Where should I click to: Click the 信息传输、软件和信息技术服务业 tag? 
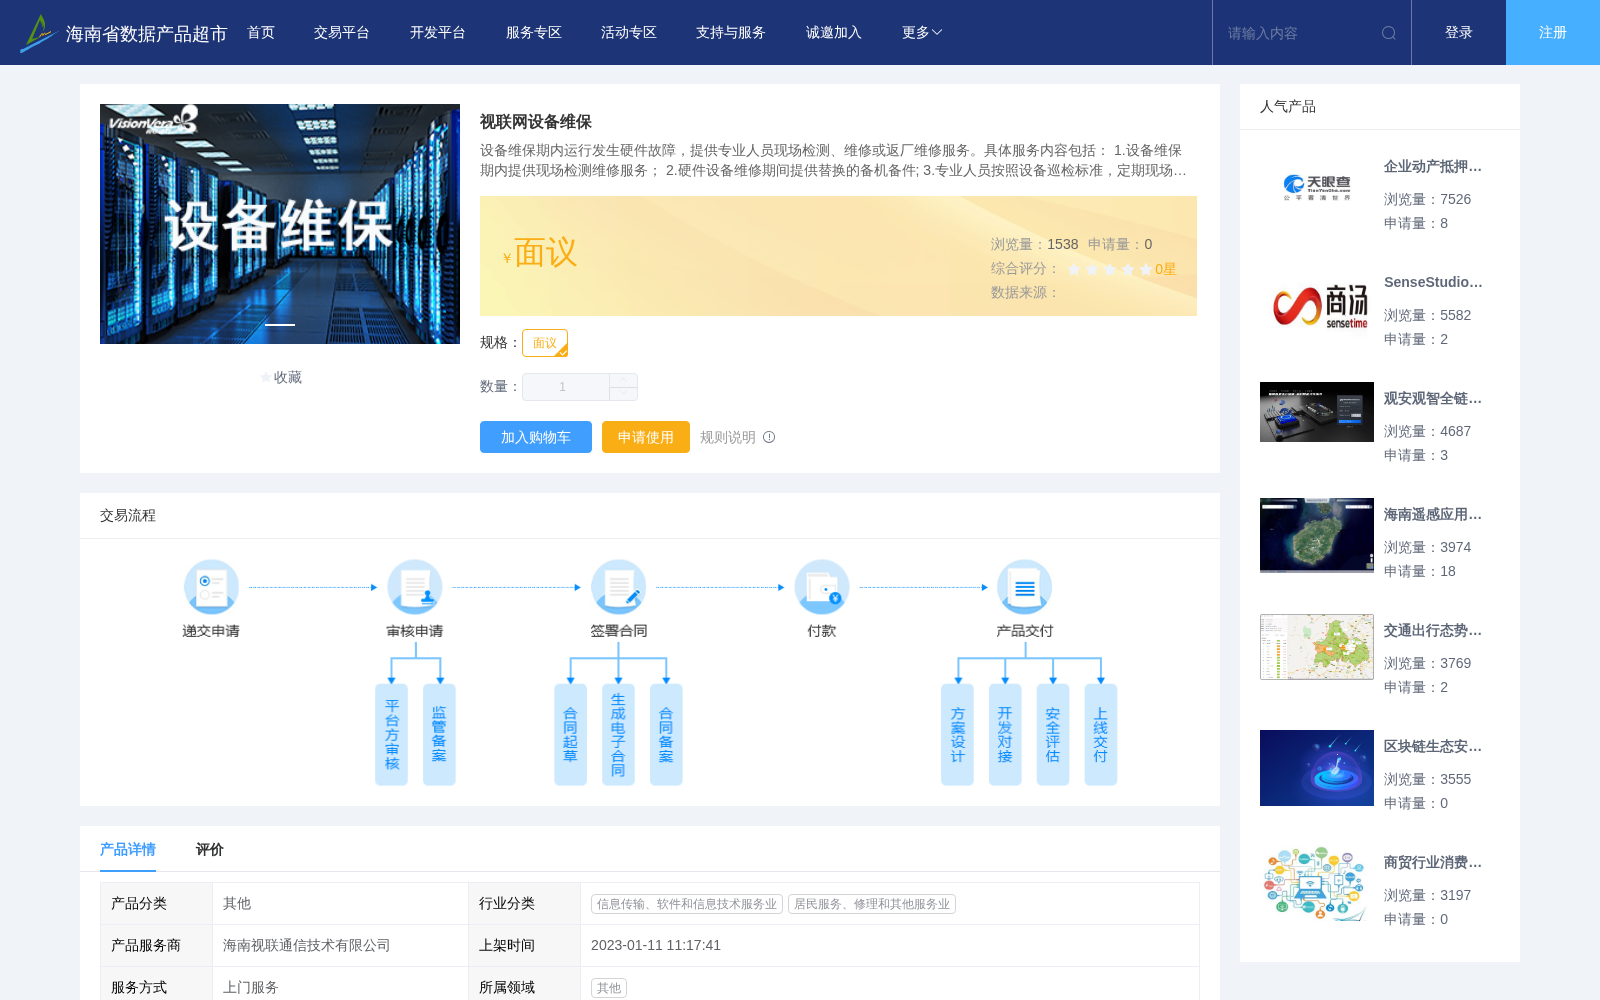pos(687,904)
